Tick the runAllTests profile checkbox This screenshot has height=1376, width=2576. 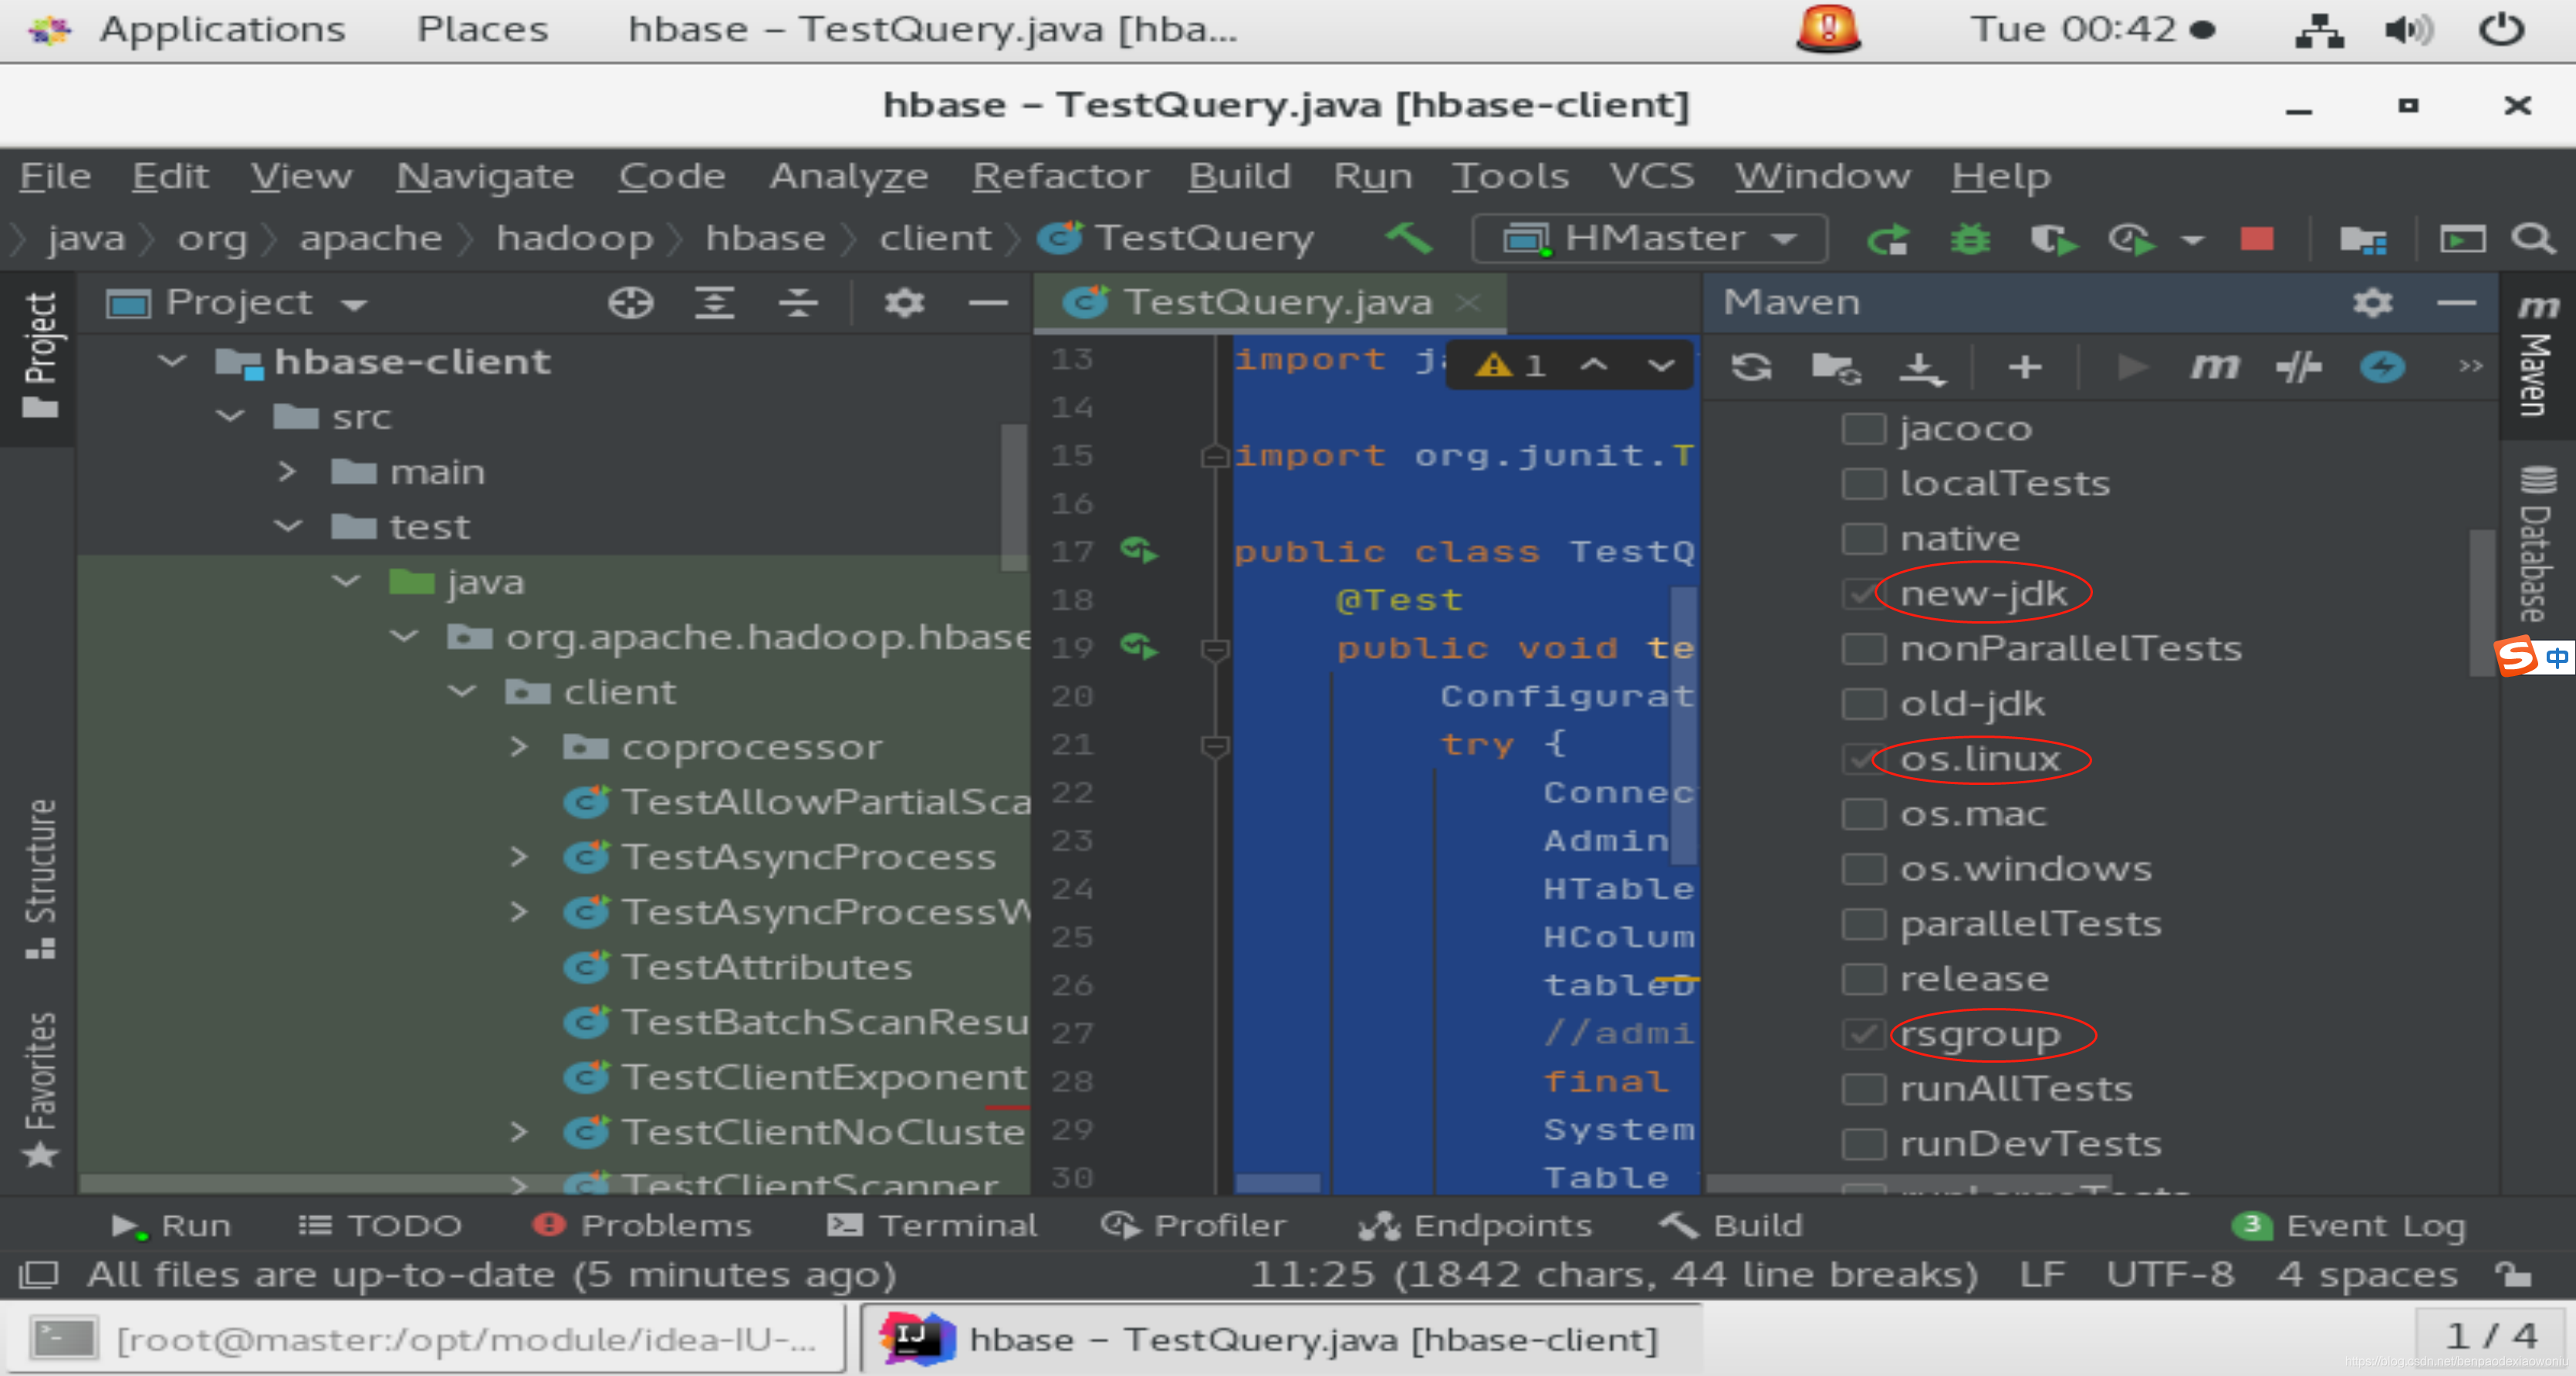pyautogui.click(x=1864, y=1088)
